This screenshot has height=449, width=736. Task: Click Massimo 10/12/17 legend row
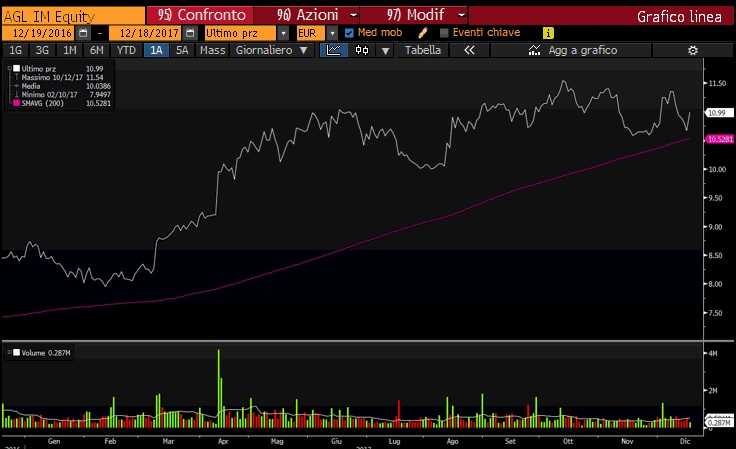[60, 77]
